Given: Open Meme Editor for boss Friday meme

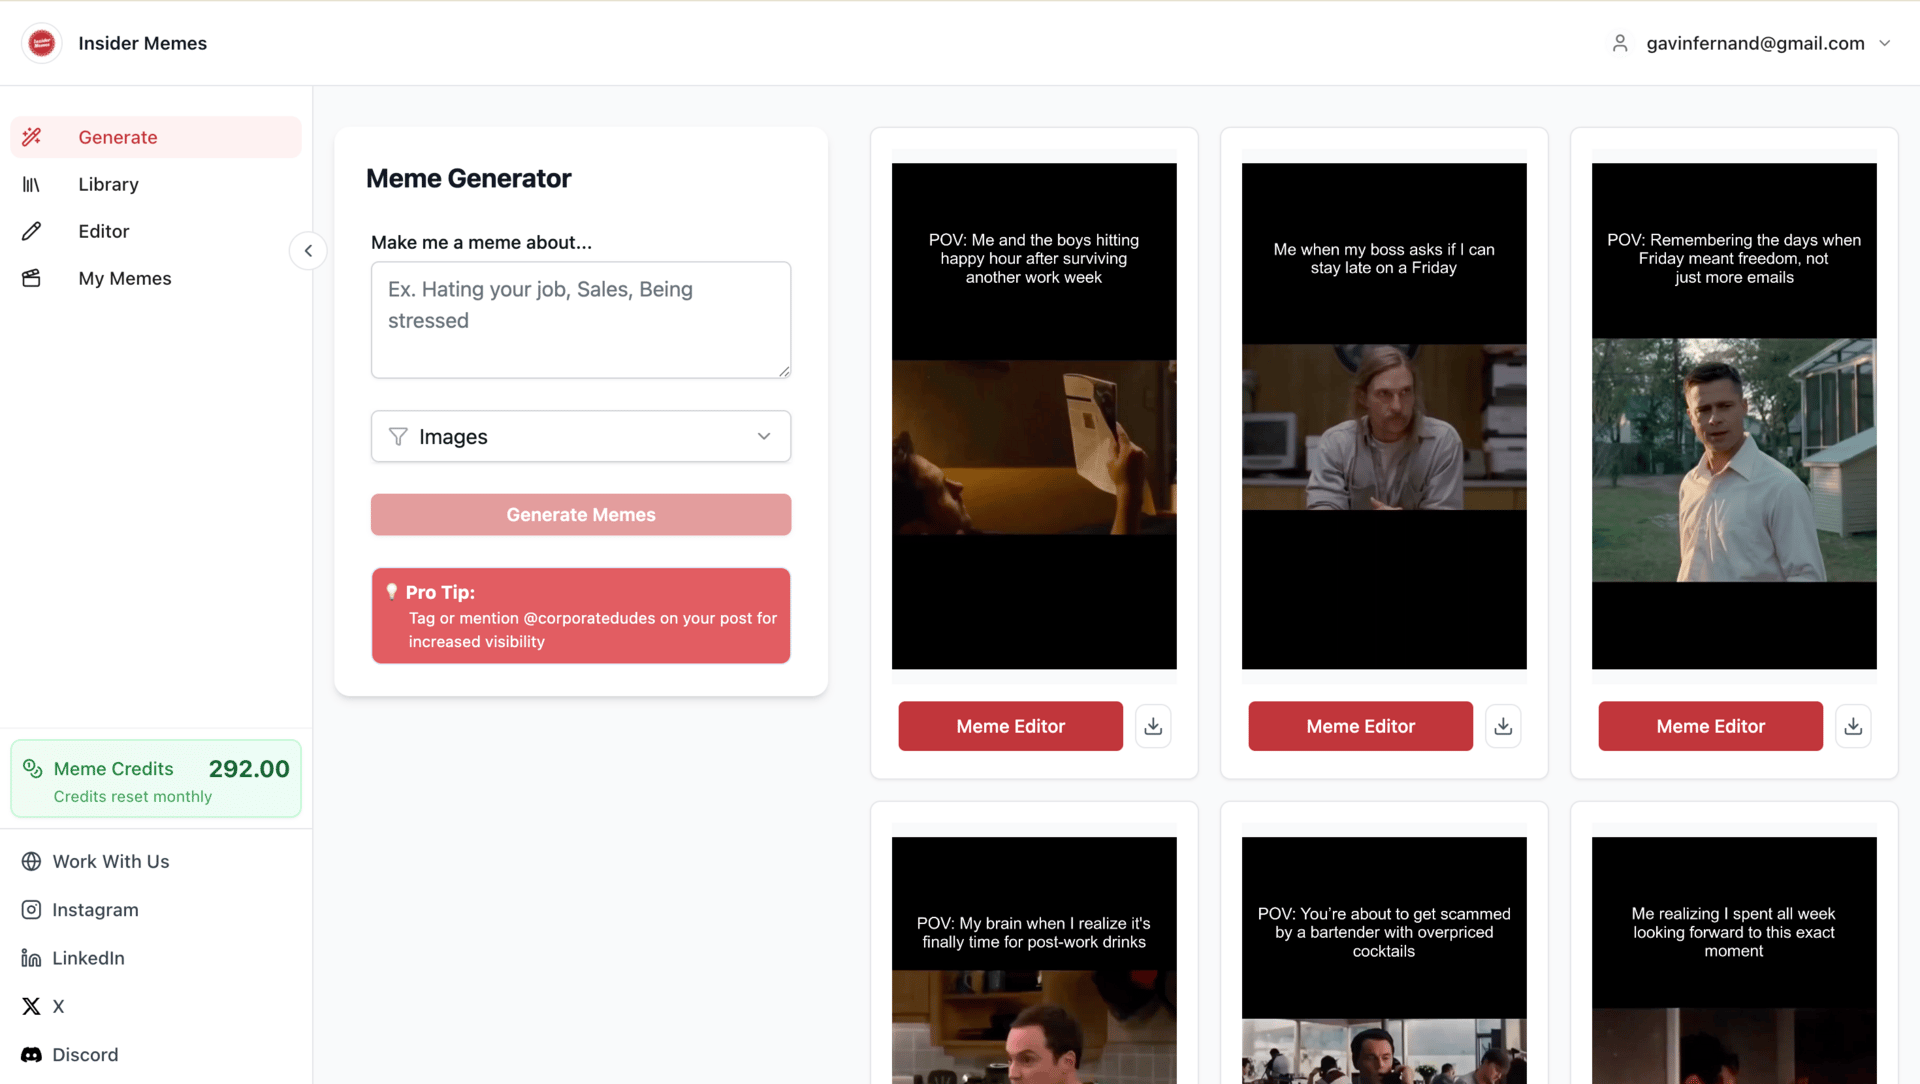Looking at the screenshot, I should [1360, 726].
